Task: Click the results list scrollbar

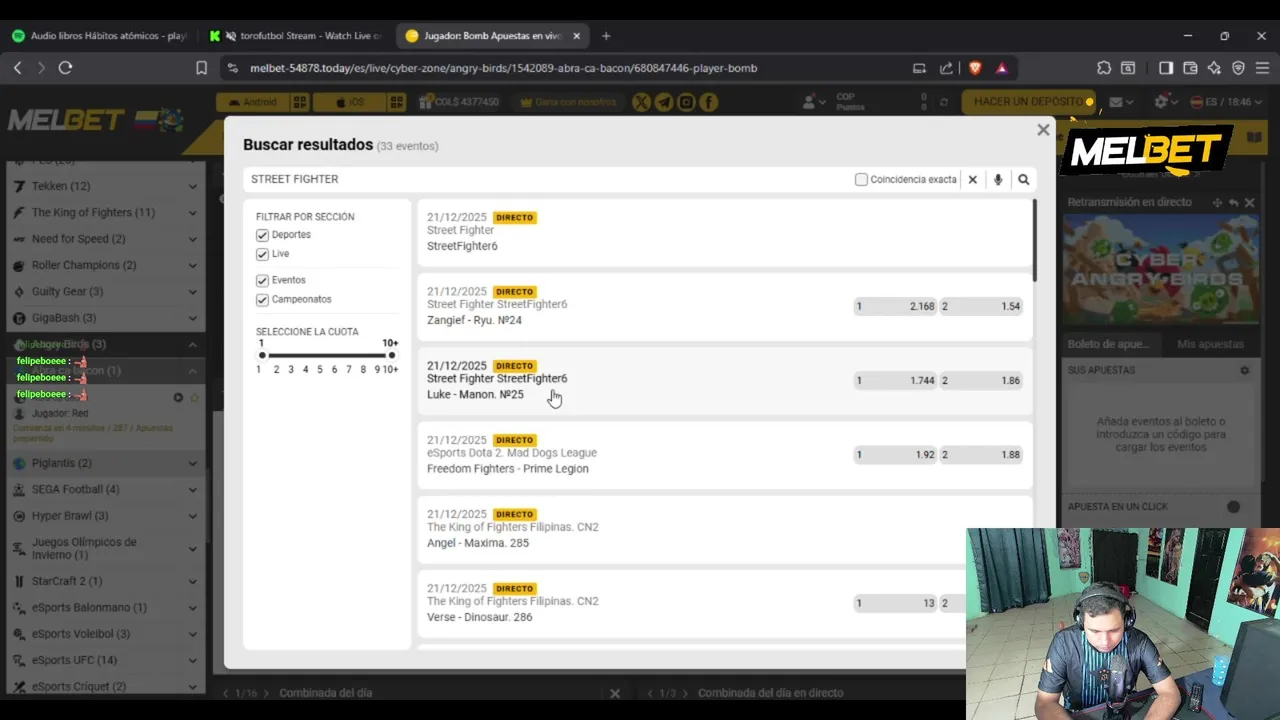Action: [x=1034, y=240]
